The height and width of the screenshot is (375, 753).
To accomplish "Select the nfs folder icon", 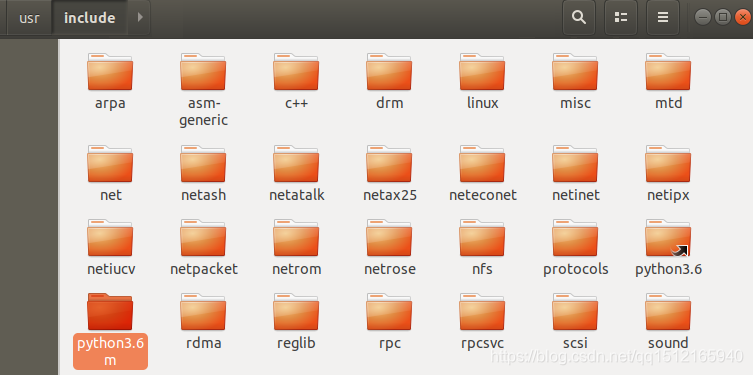I will tap(483, 238).
